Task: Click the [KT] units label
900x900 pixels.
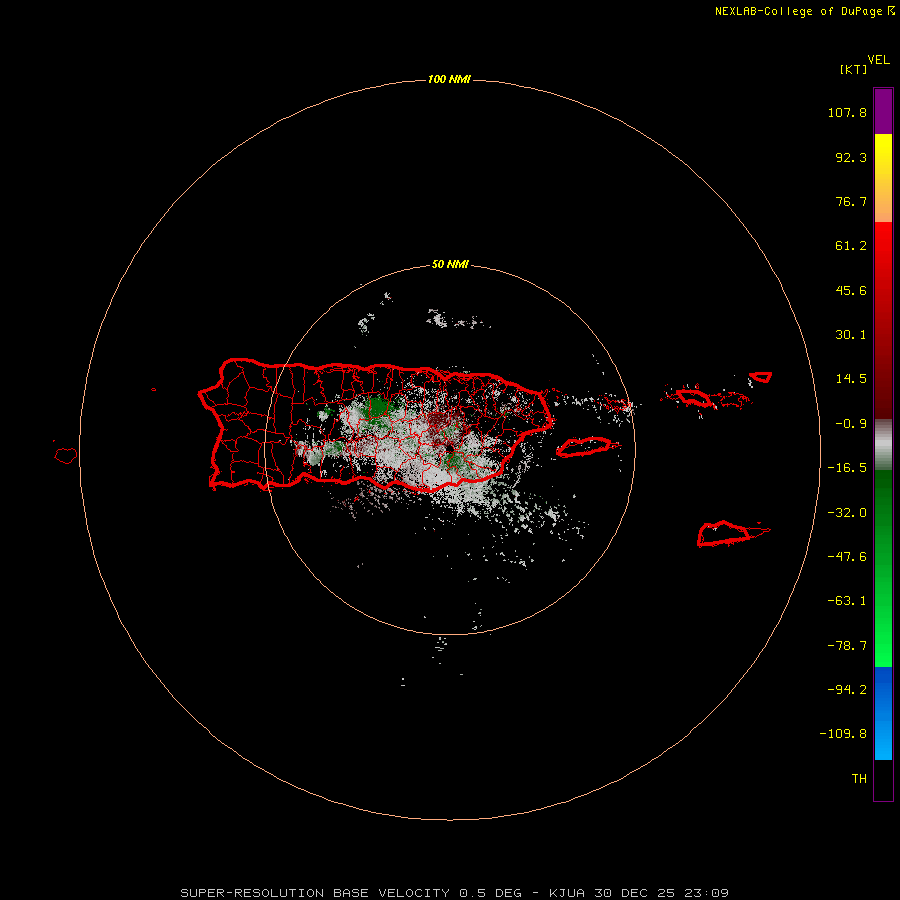Action: point(854,69)
